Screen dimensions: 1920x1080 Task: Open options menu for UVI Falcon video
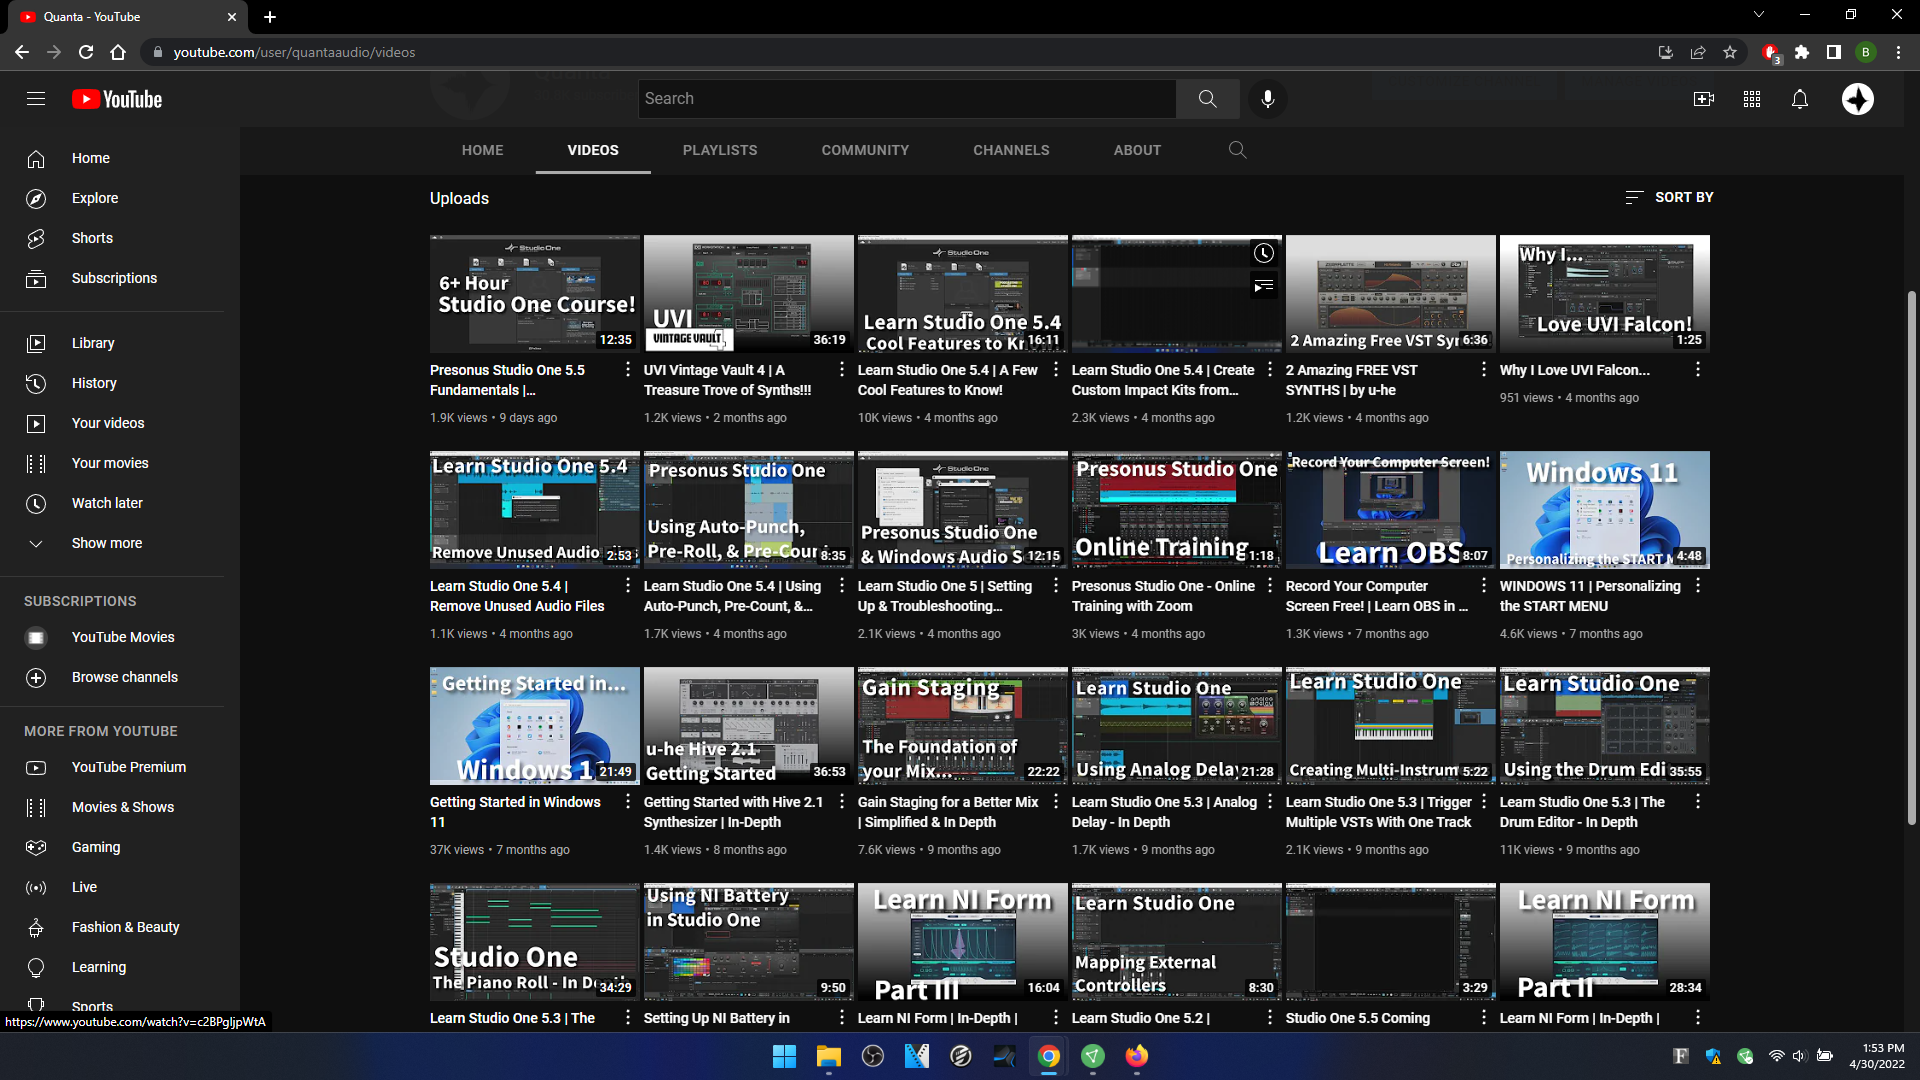point(1697,370)
